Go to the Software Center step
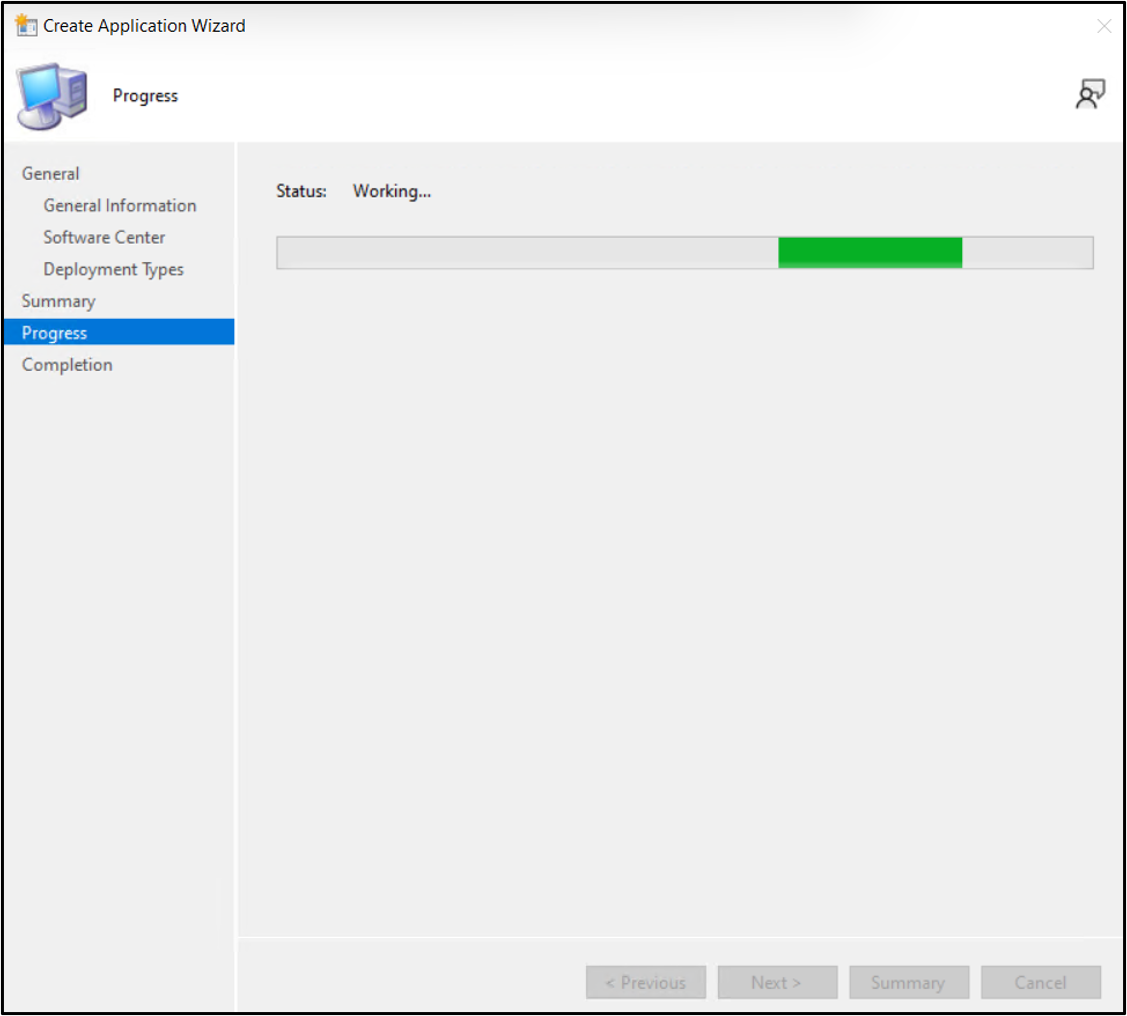This screenshot has width=1127, height=1016. tap(104, 237)
